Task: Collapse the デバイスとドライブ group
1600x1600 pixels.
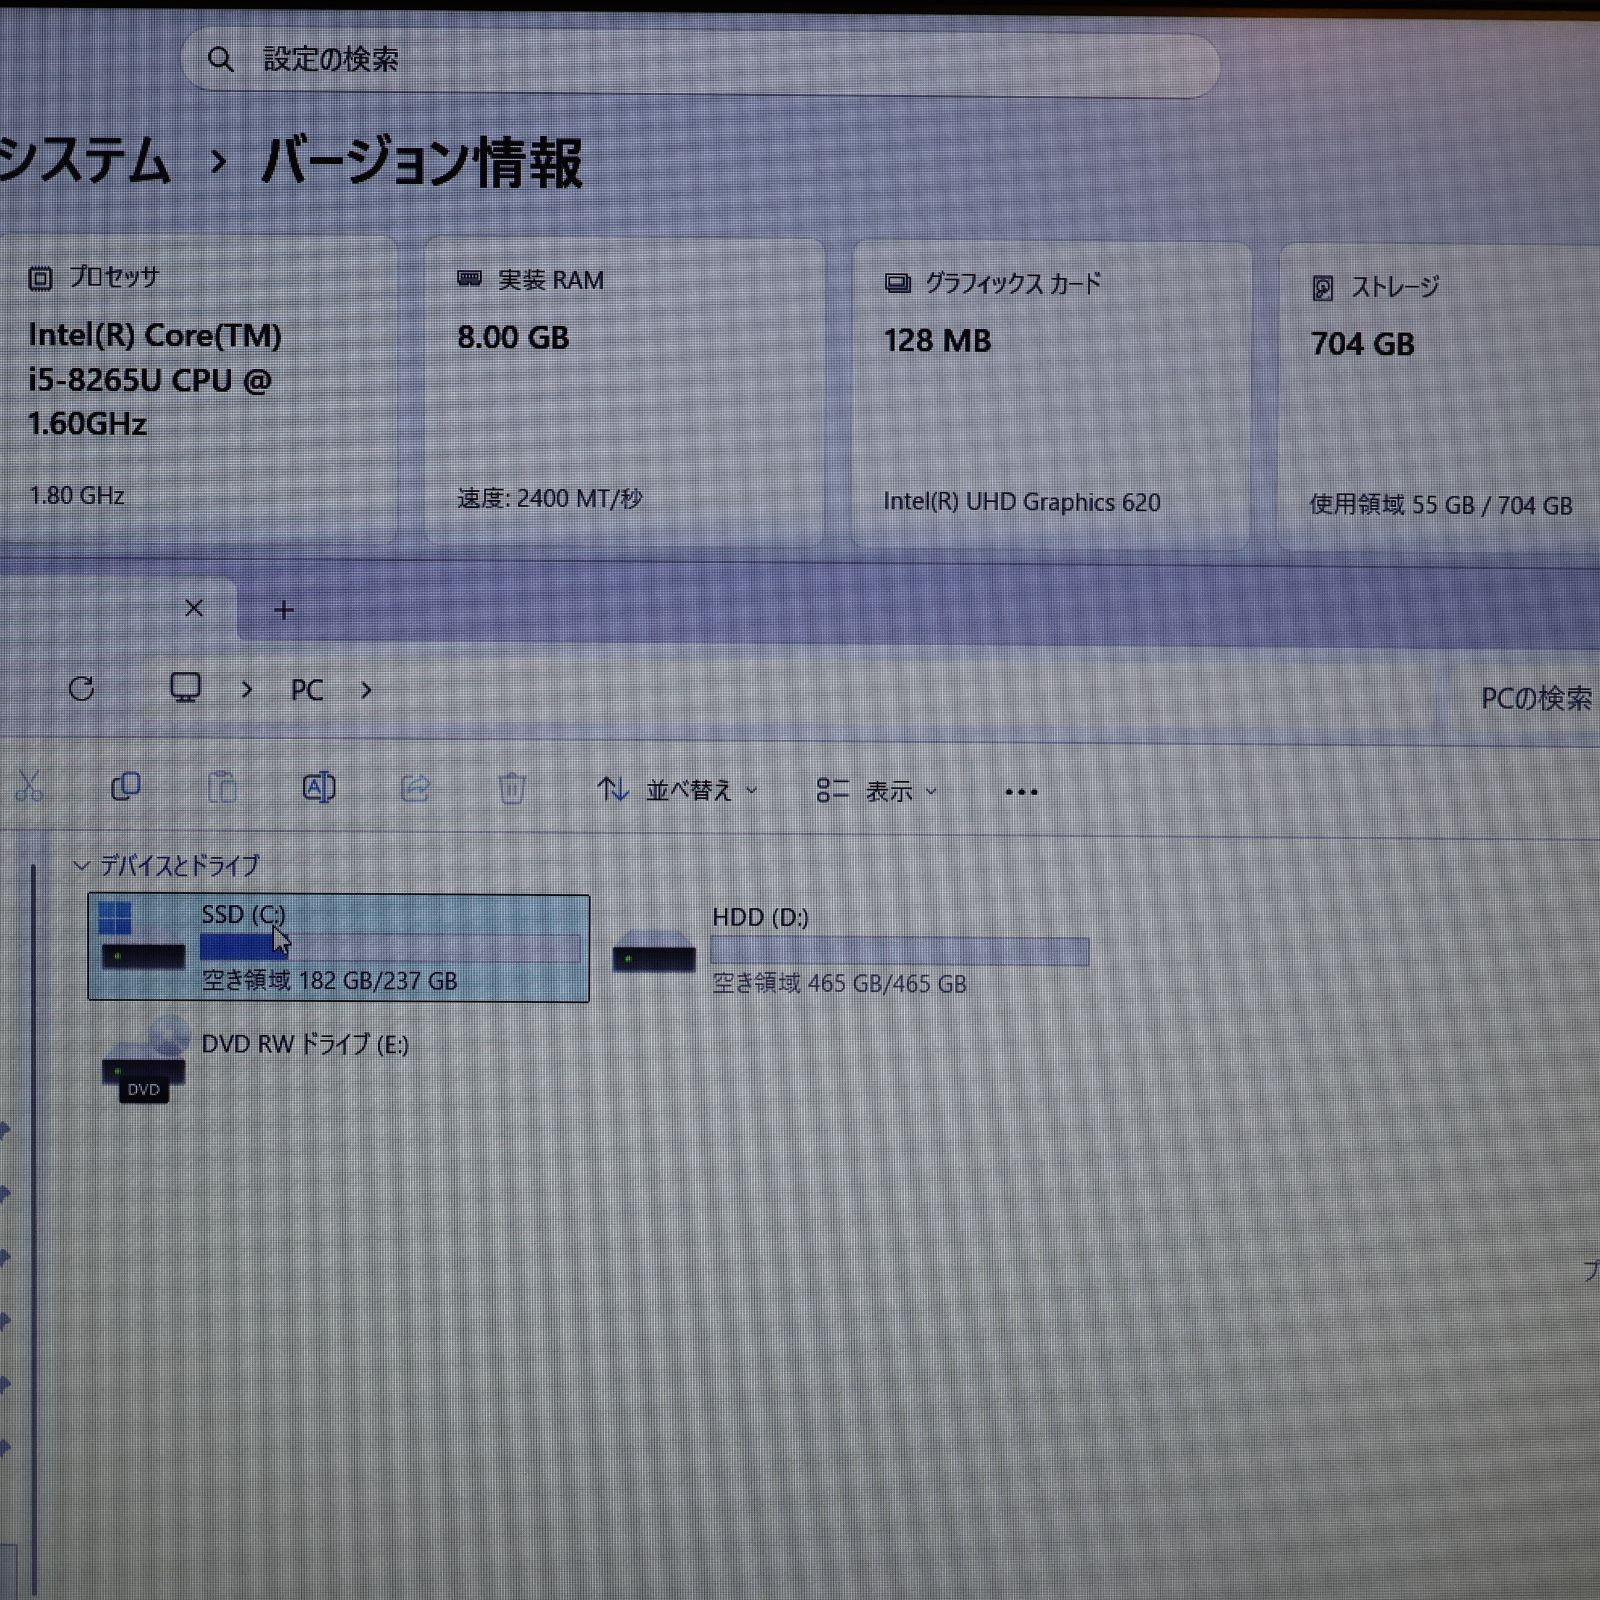Action: pos(82,866)
